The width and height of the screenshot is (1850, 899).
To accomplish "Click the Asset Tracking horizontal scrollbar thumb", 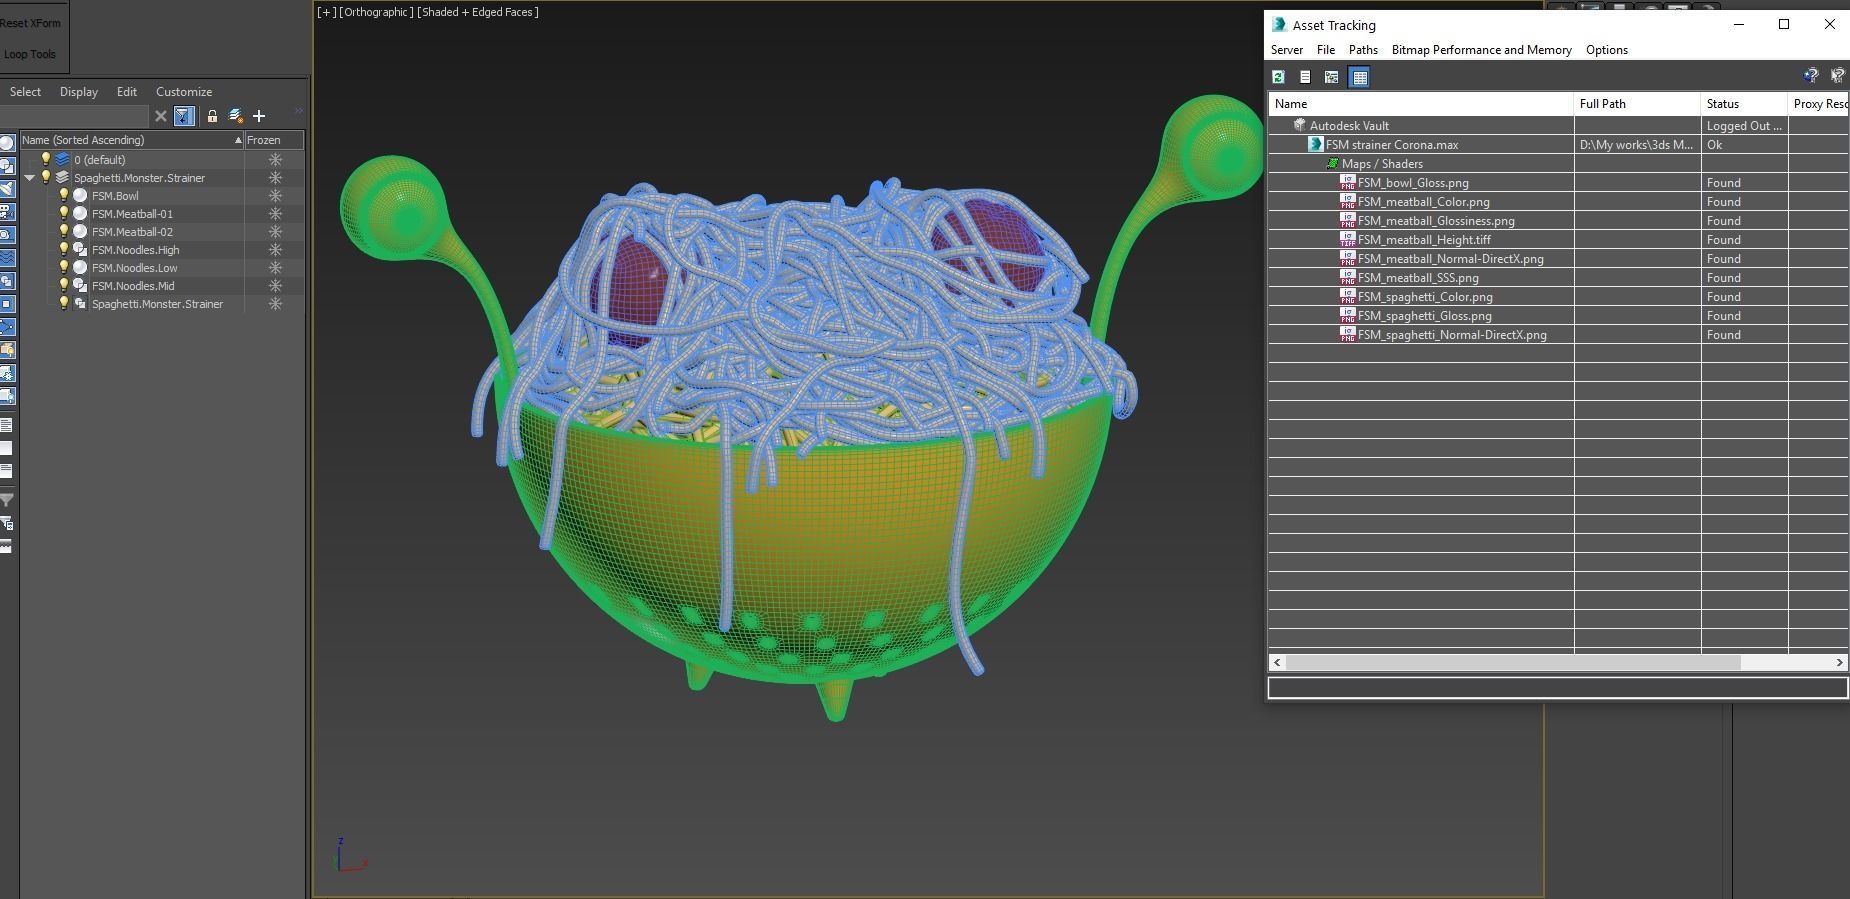I will (1512, 663).
